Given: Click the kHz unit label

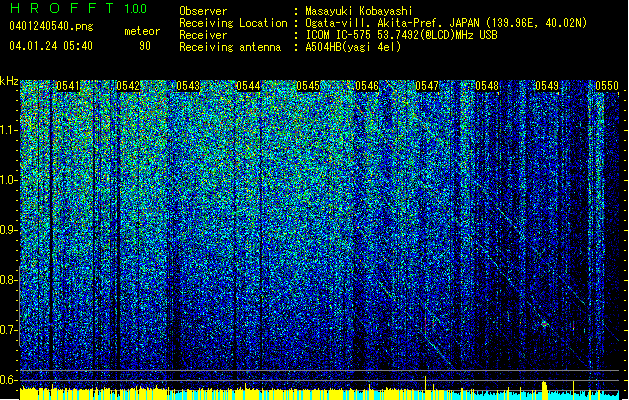Looking at the screenshot, I should [x=9, y=81].
